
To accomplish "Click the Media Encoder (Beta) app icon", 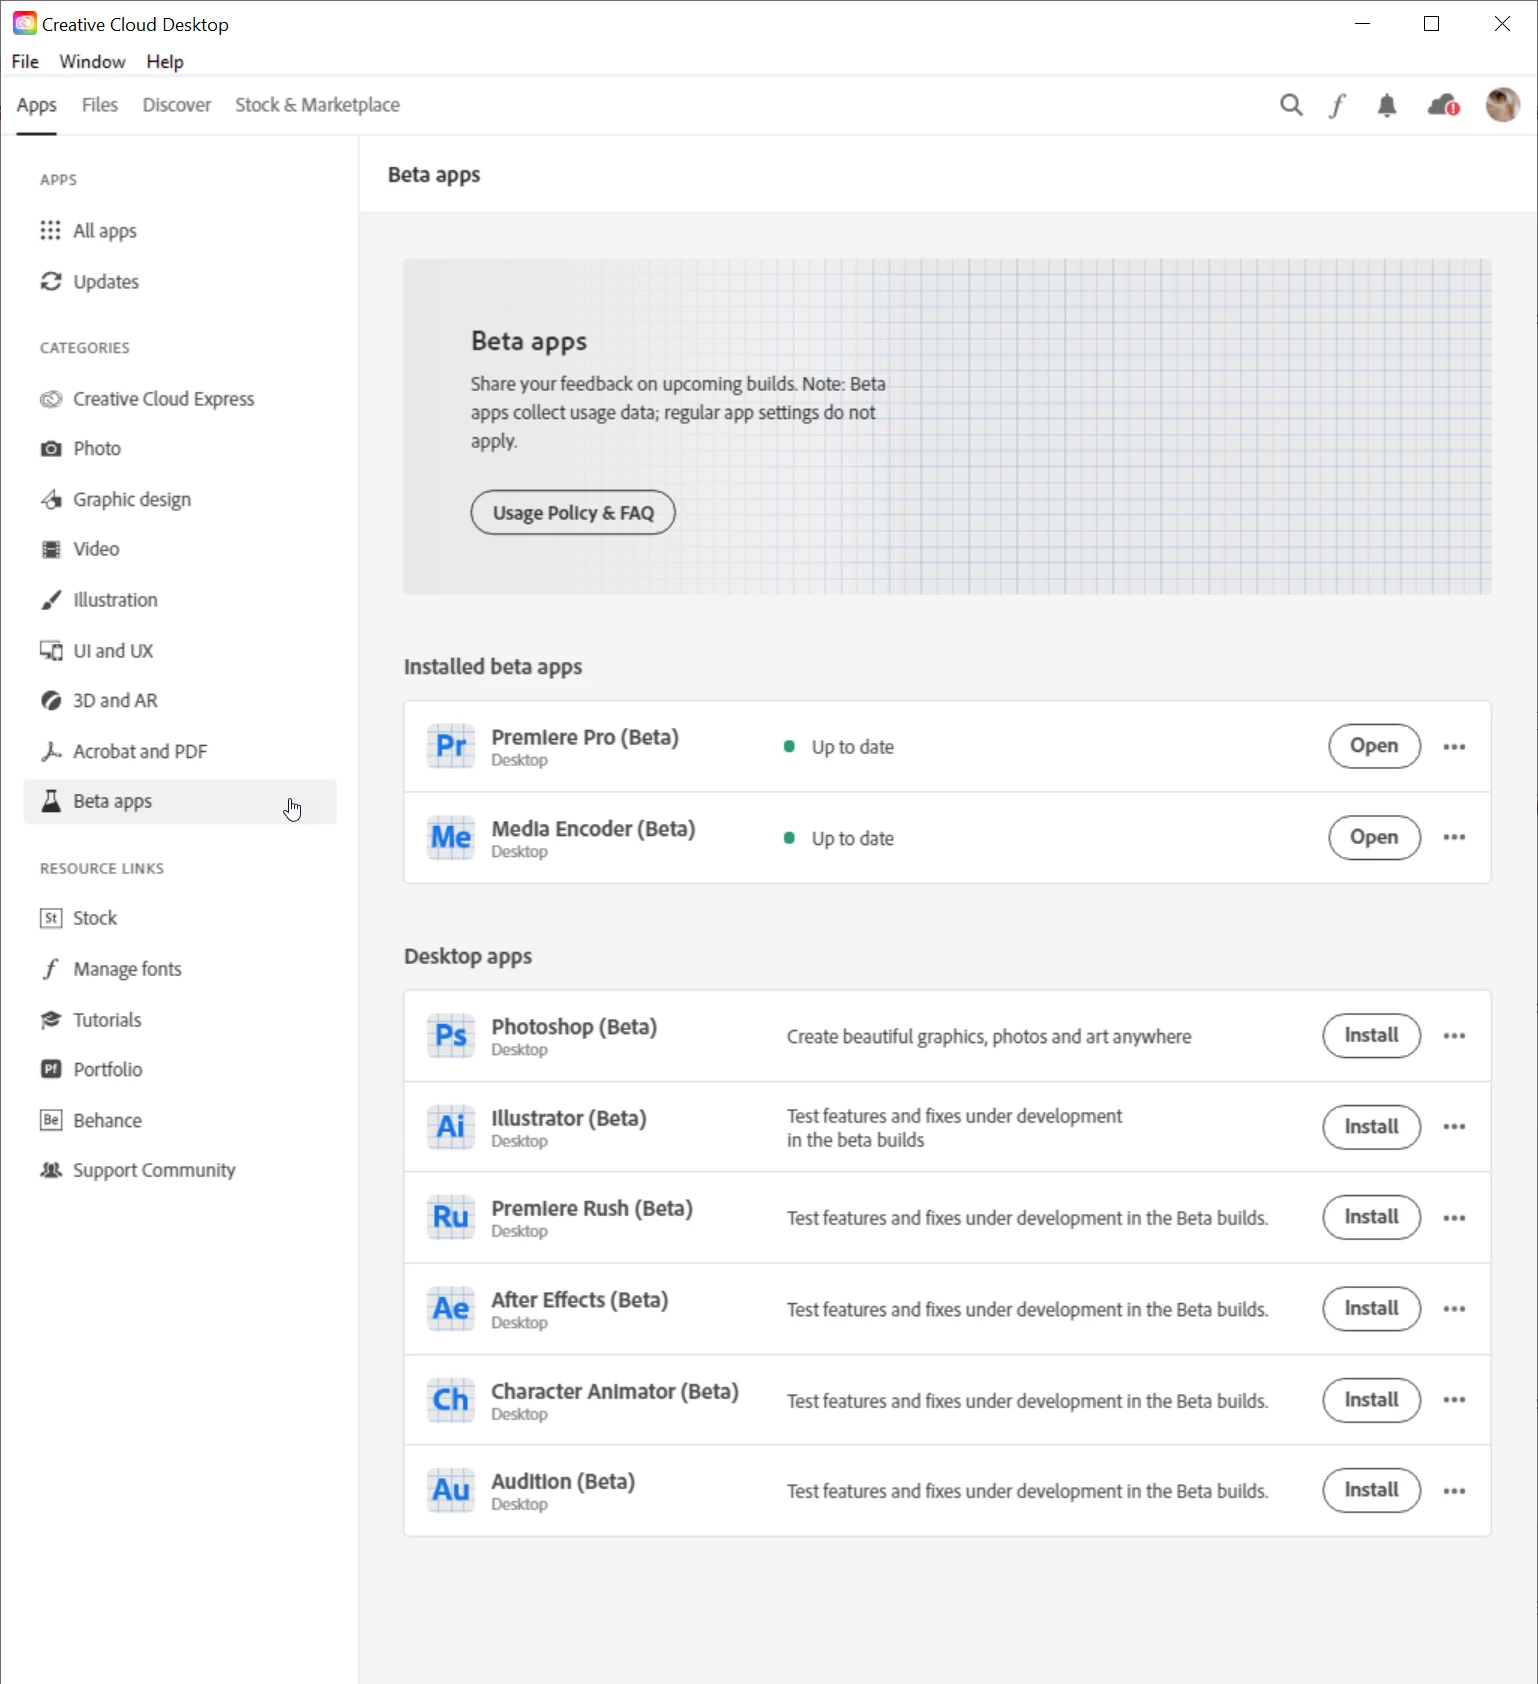I will tap(451, 837).
